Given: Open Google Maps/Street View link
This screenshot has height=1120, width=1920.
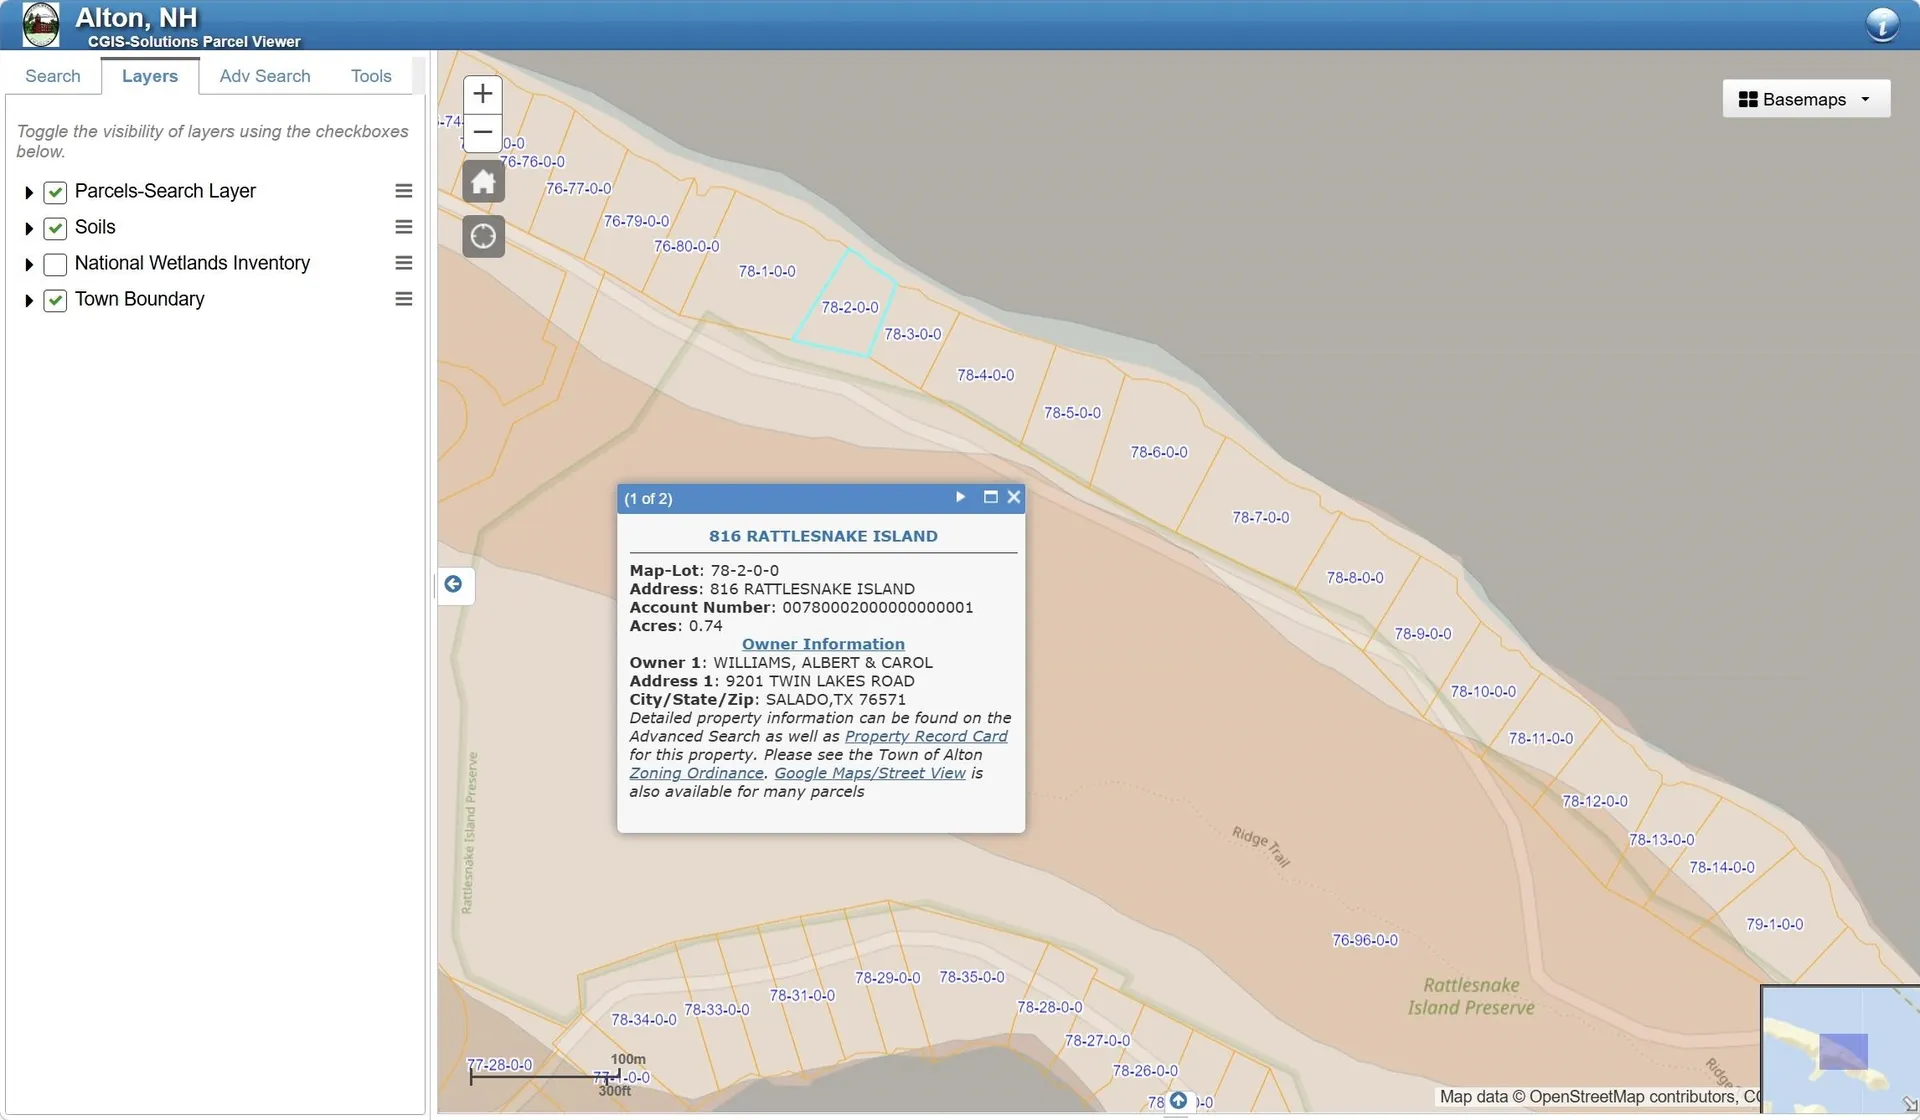Looking at the screenshot, I should point(870,773).
